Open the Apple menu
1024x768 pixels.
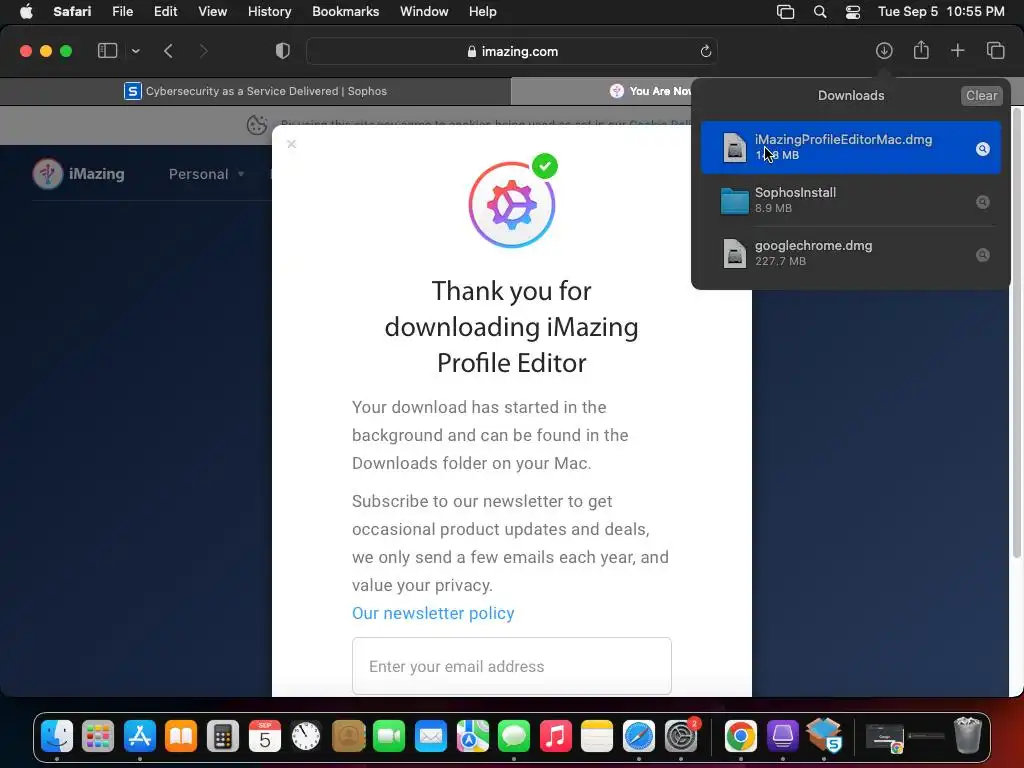tap(26, 12)
